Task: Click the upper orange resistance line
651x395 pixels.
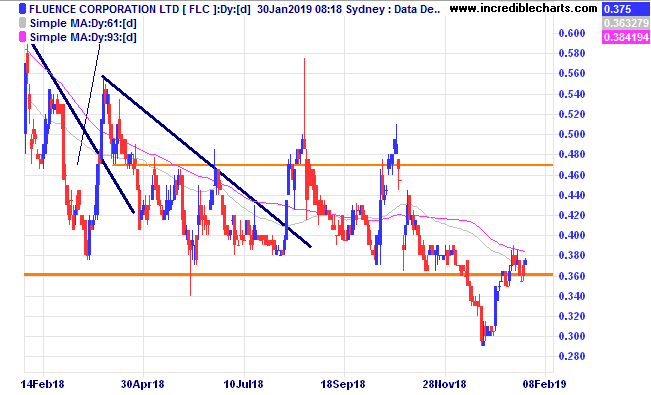Action: point(332,165)
